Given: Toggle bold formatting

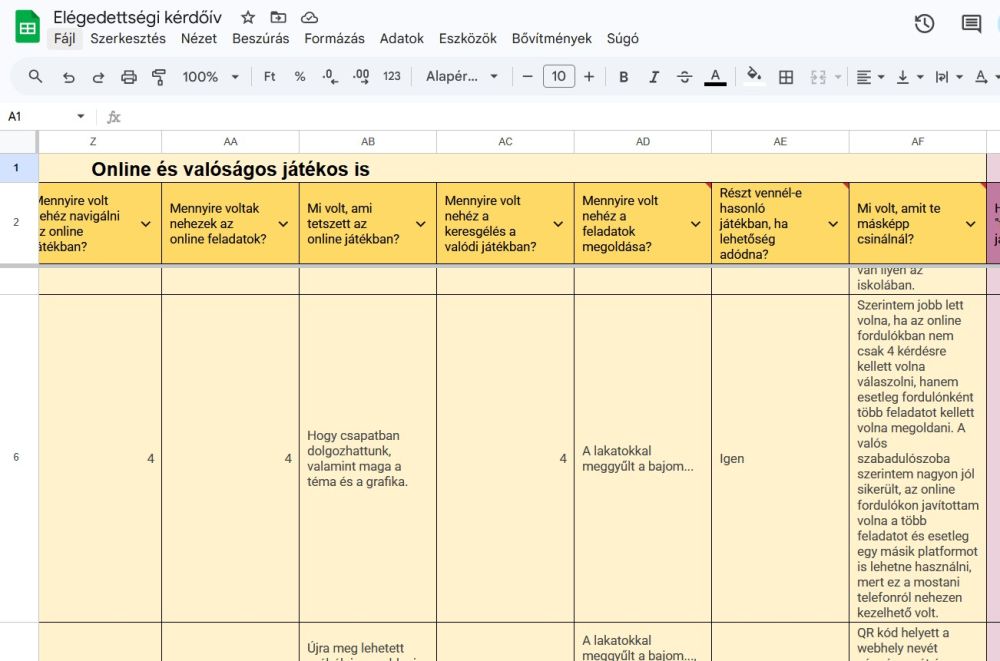Looking at the screenshot, I should (624, 77).
